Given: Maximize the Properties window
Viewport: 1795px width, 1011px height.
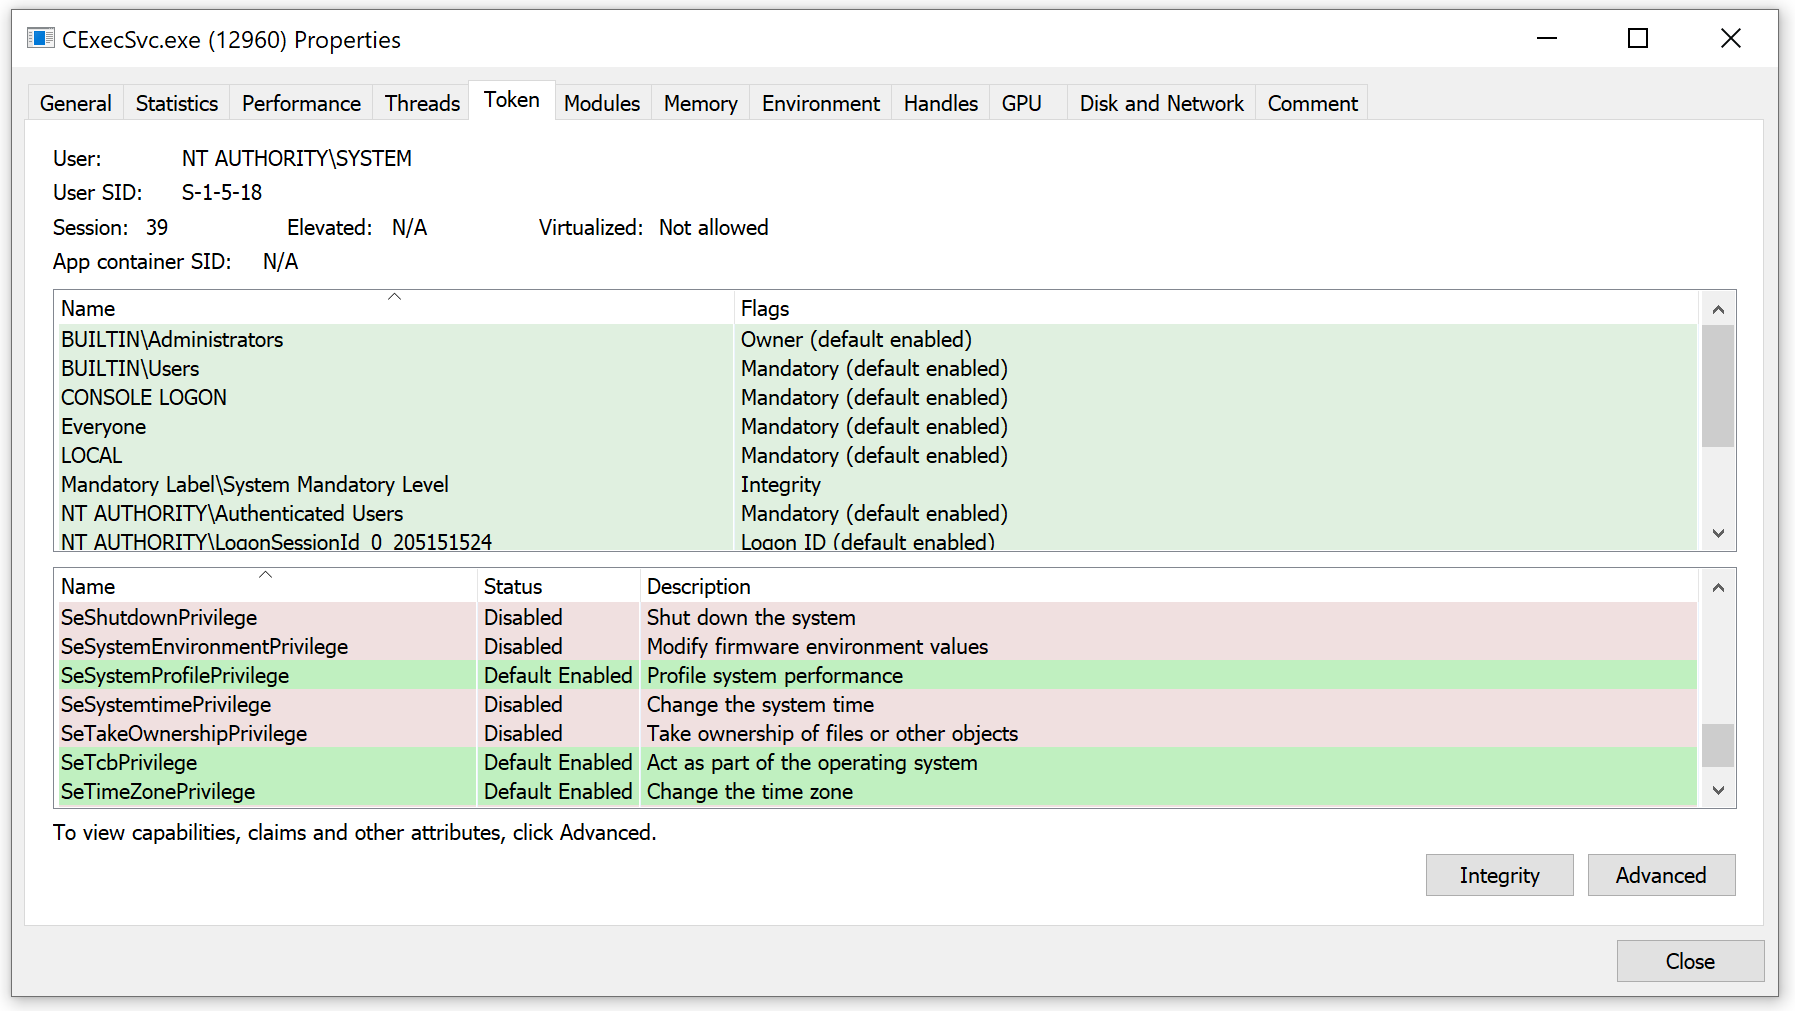Looking at the screenshot, I should [1638, 38].
